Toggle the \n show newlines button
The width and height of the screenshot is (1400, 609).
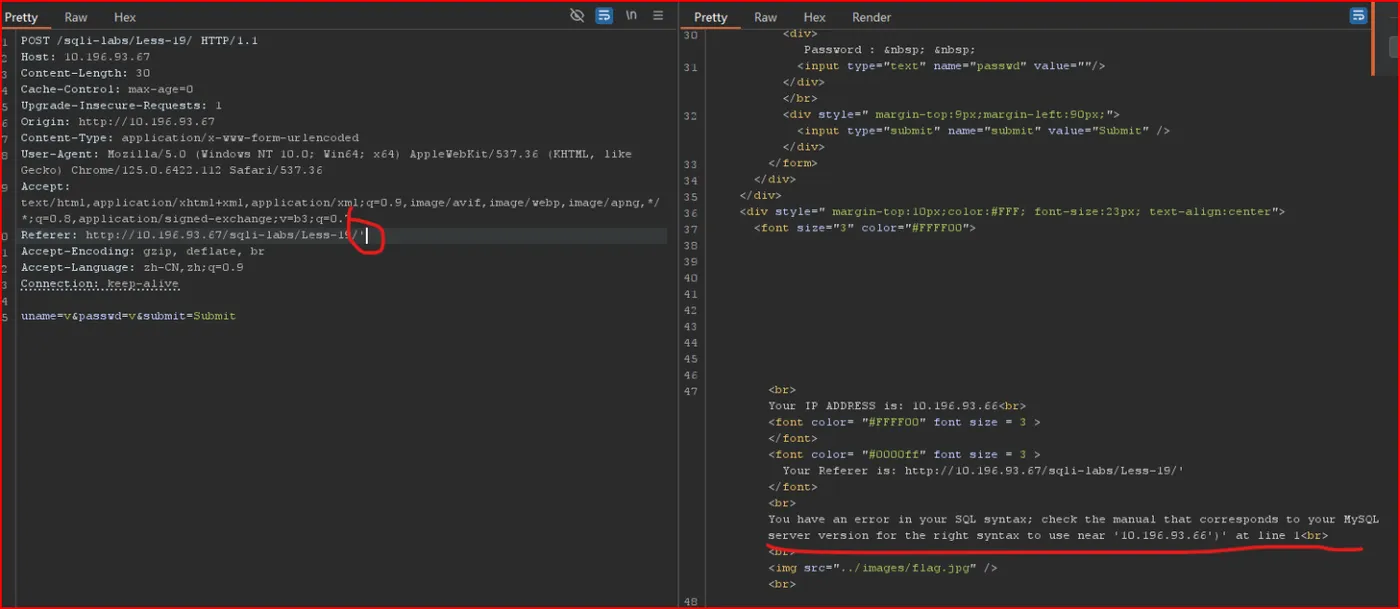click(631, 16)
